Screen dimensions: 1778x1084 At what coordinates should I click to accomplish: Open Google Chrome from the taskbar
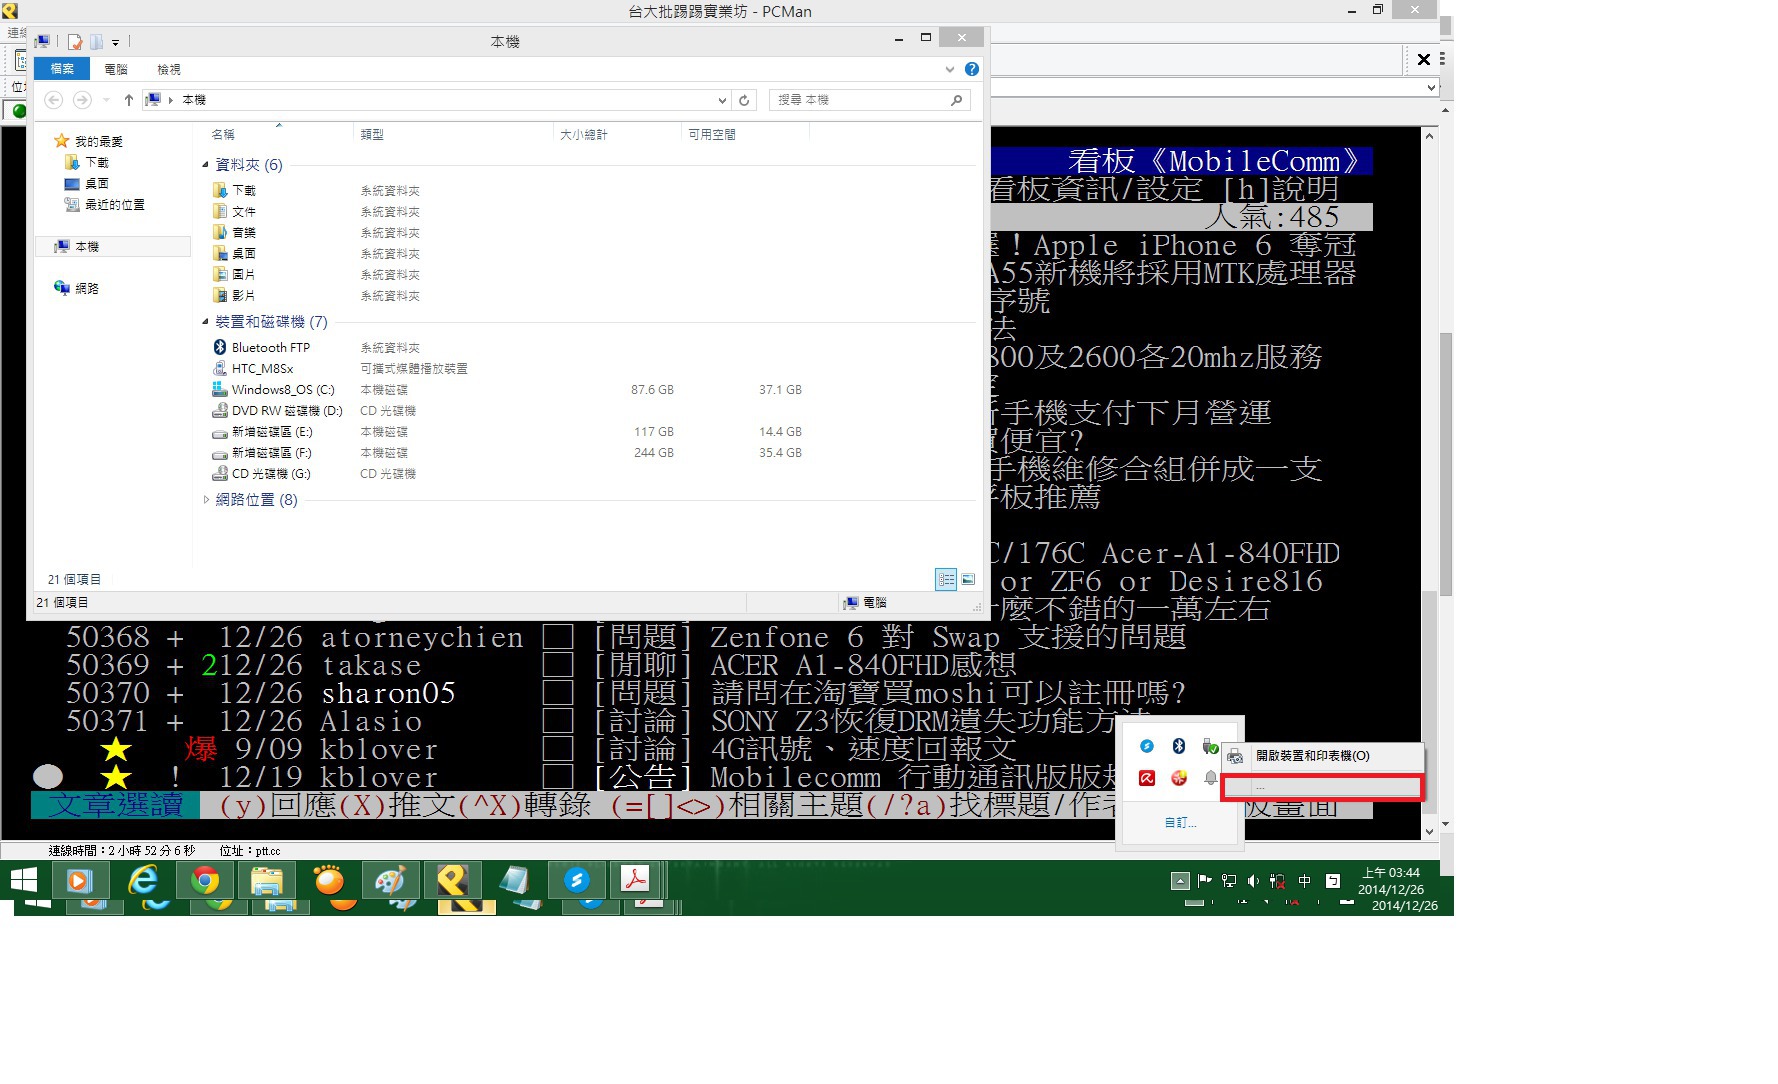[205, 880]
